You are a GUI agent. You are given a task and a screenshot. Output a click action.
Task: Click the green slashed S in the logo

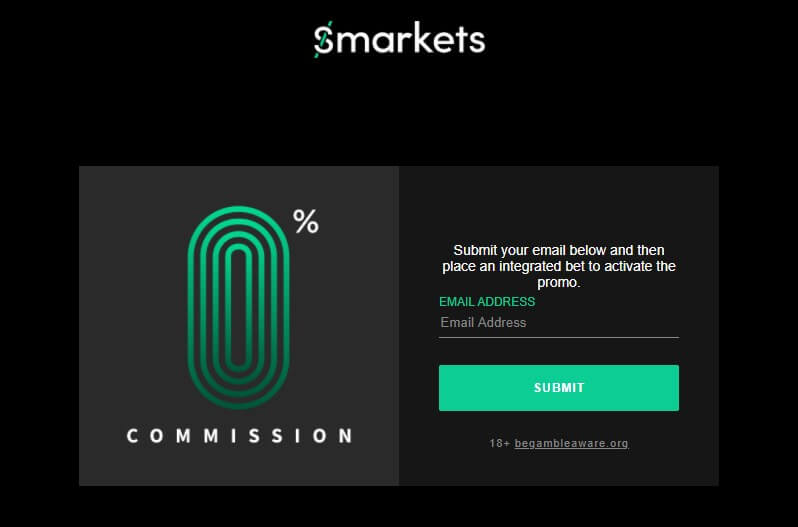point(323,40)
